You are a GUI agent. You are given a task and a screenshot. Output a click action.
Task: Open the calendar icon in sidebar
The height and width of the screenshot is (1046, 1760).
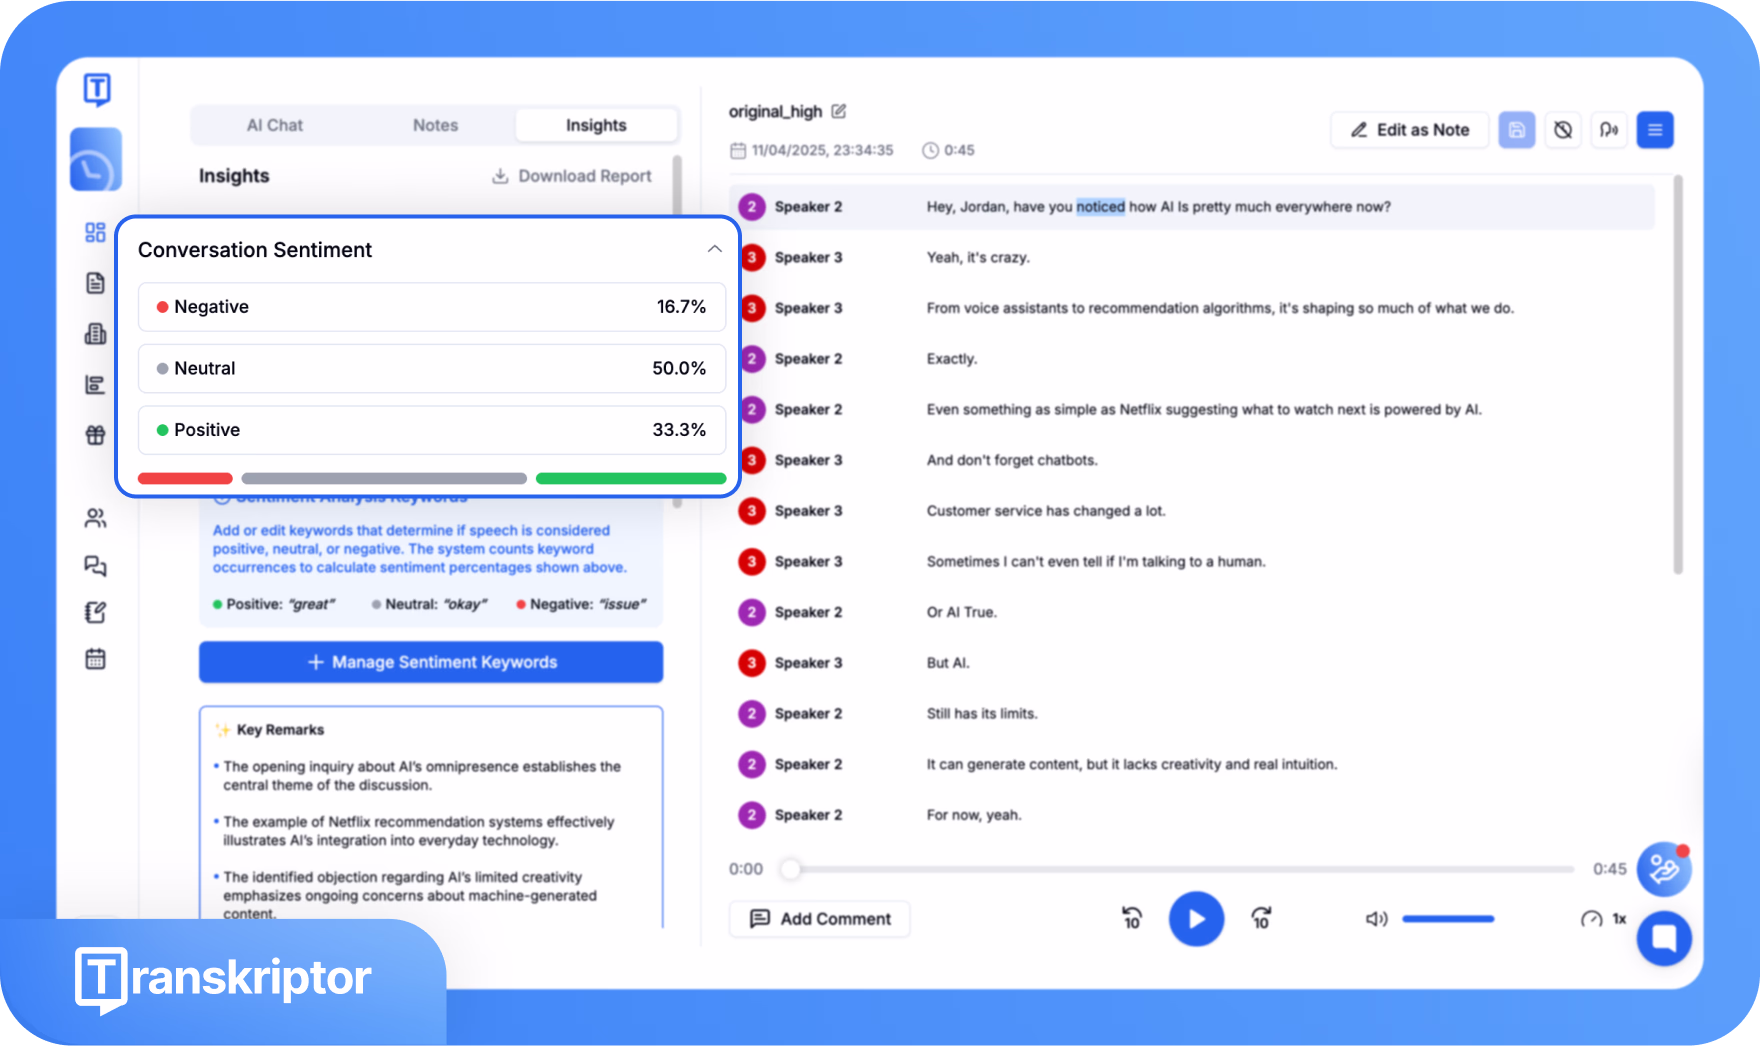click(x=95, y=659)
